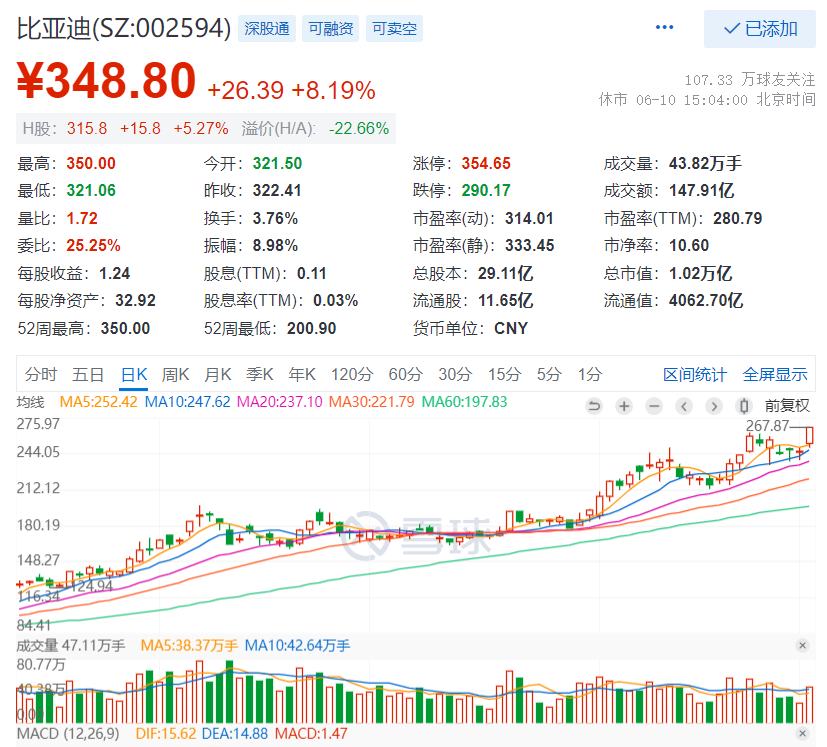Click the volume MA10:42.64万手 label
Screen dimensions: 827x747
297,646
